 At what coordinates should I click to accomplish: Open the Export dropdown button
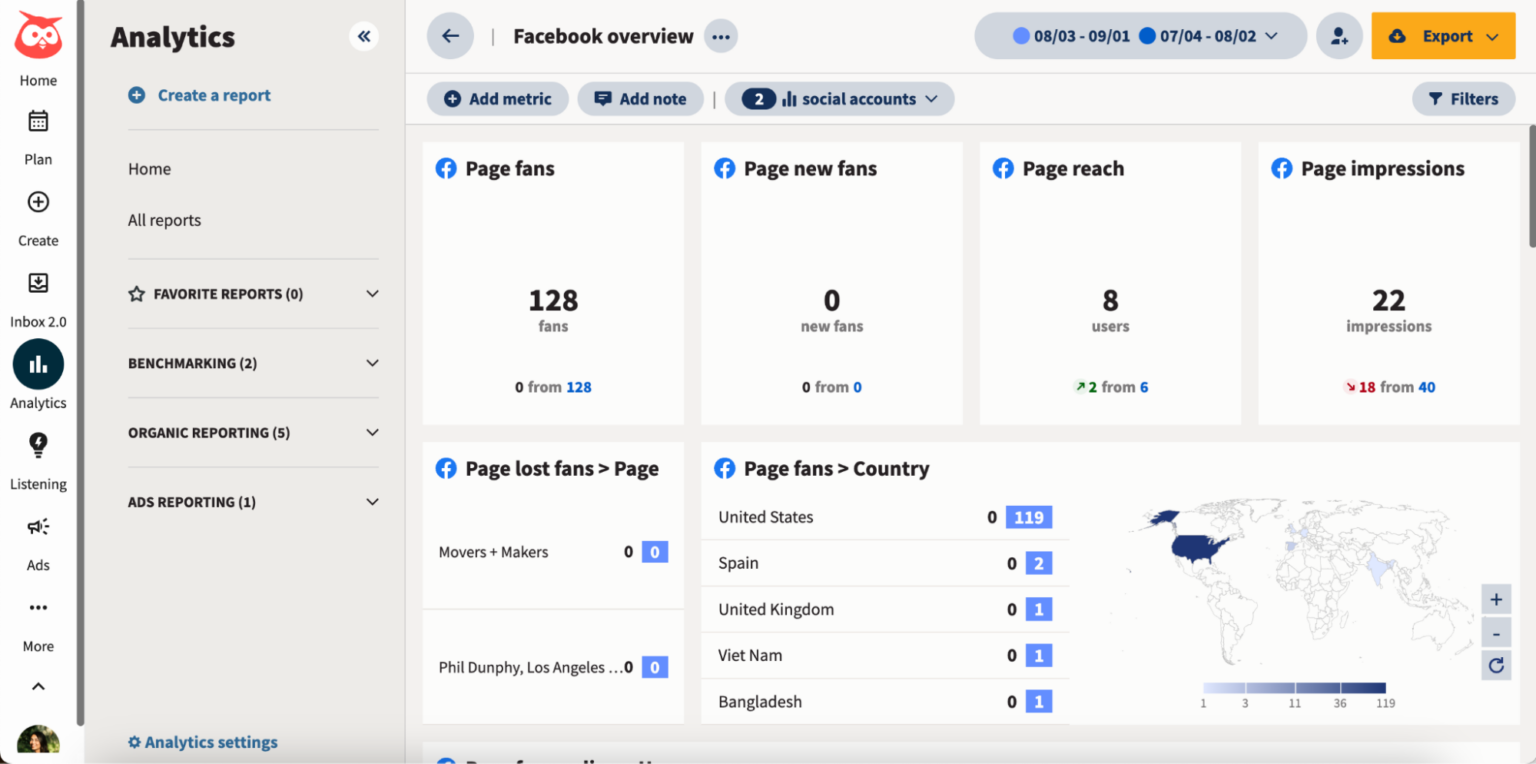point(1443,36)
